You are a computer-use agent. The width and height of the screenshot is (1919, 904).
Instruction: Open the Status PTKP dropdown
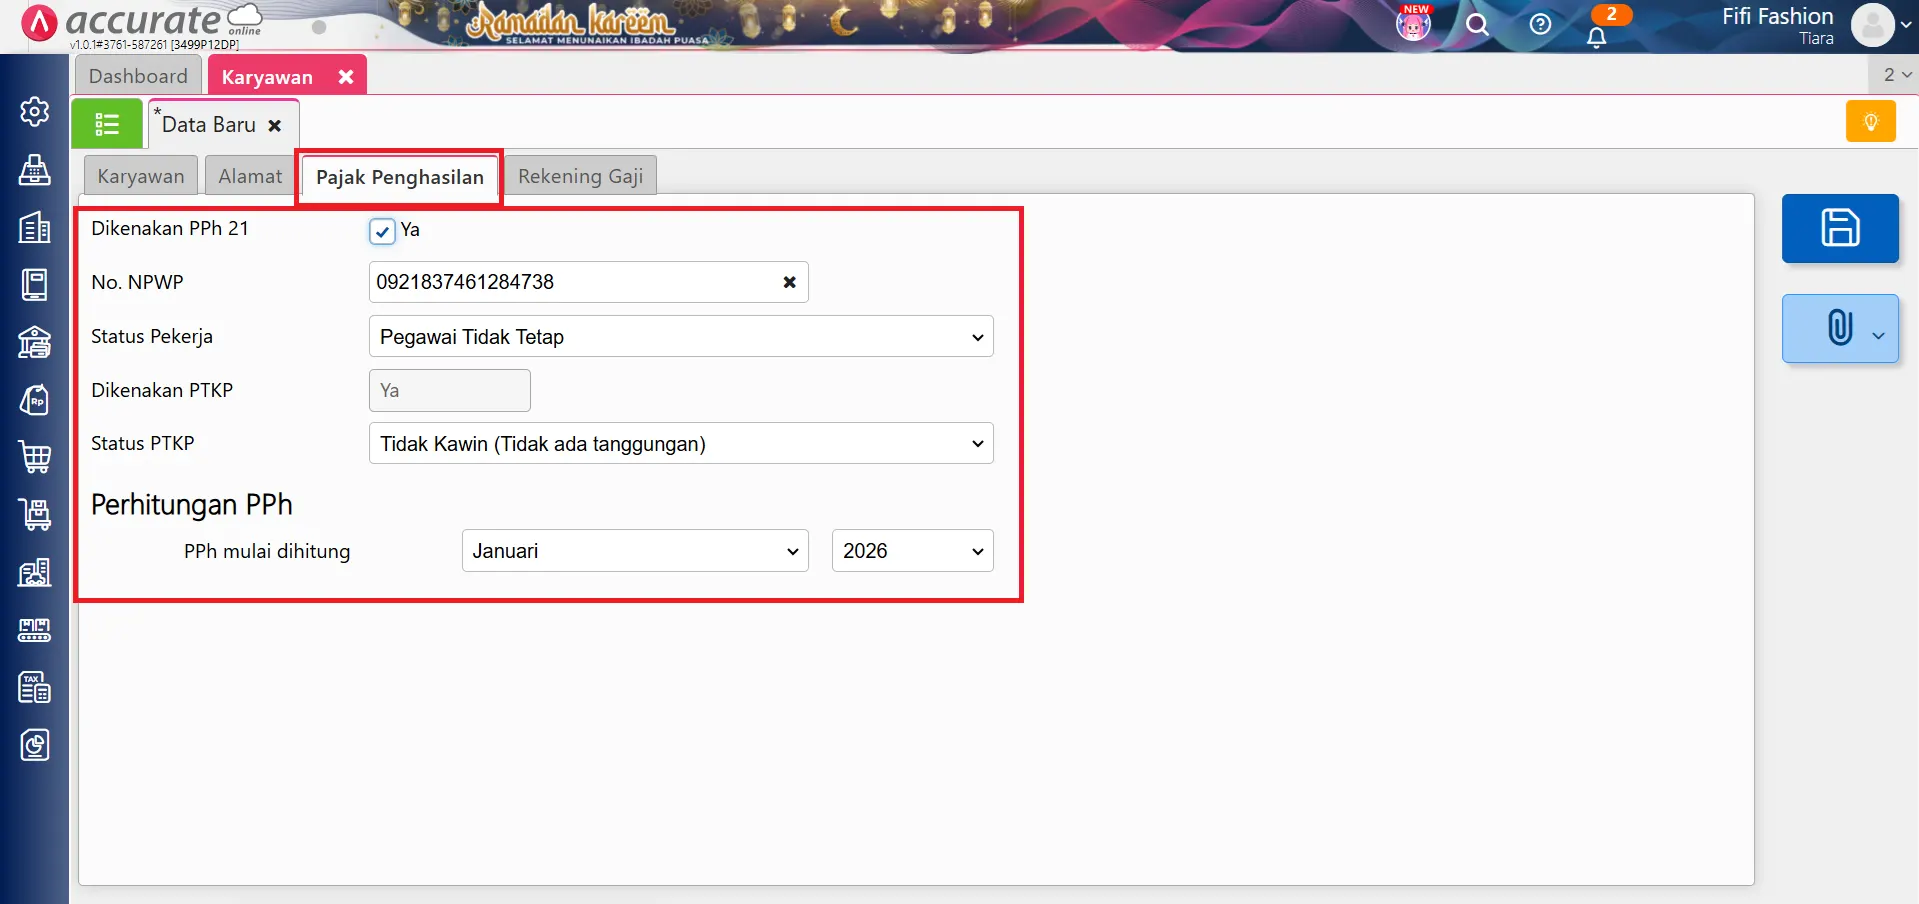(x=680, y=444)
